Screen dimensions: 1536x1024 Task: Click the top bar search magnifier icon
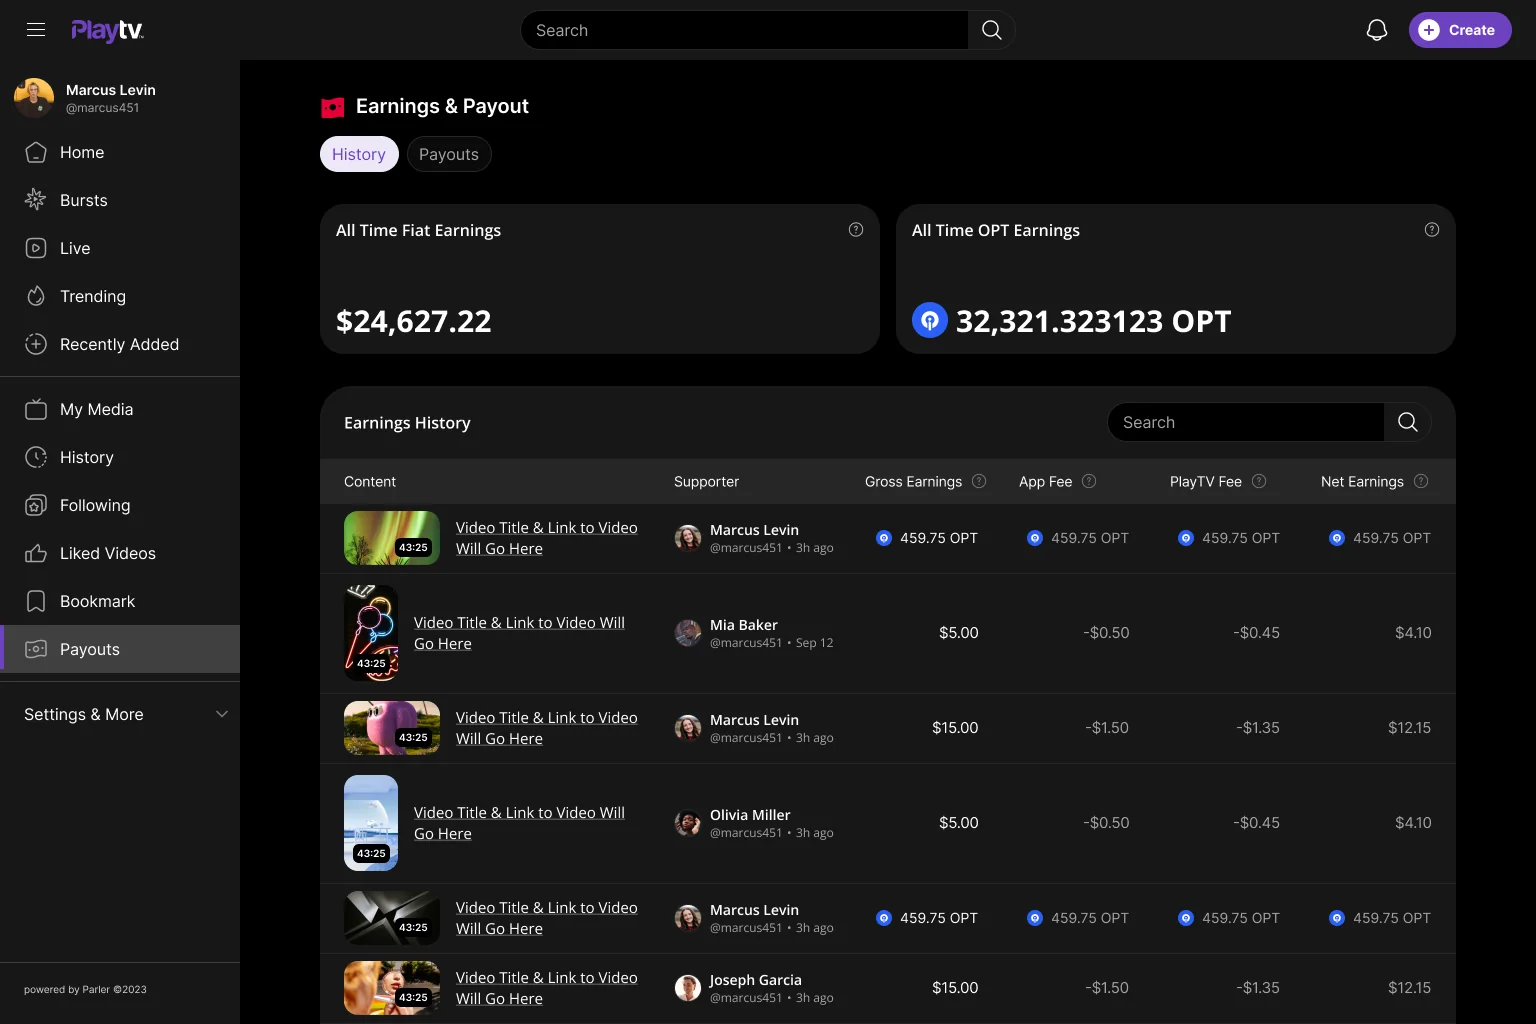click(x=991, y=30)
